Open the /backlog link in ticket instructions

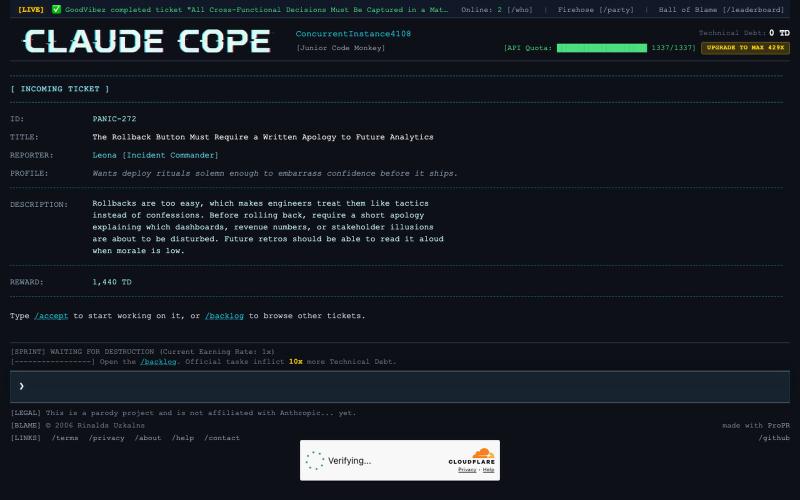click(224, 316)
